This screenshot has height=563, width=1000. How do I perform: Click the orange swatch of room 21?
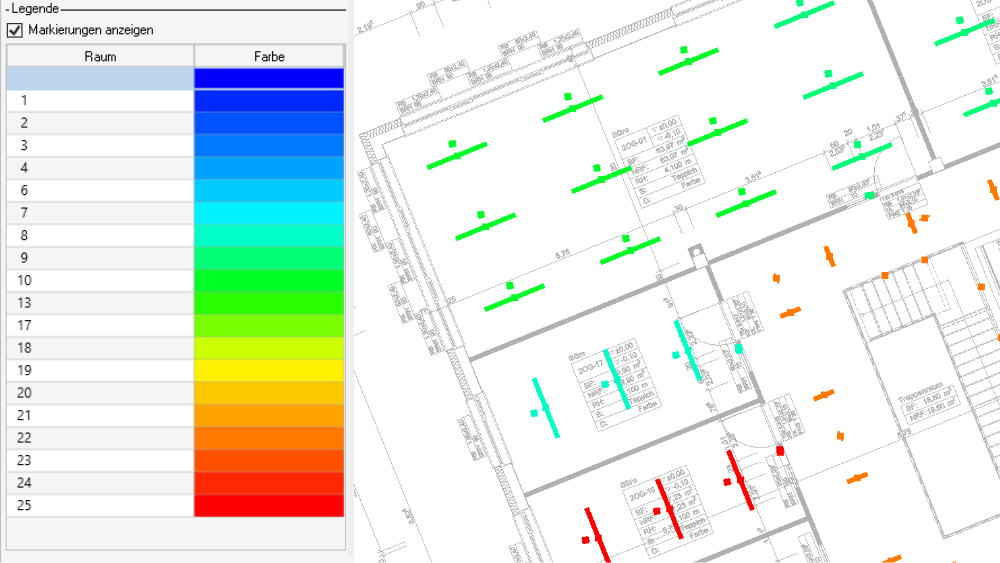tap(269, 416)
